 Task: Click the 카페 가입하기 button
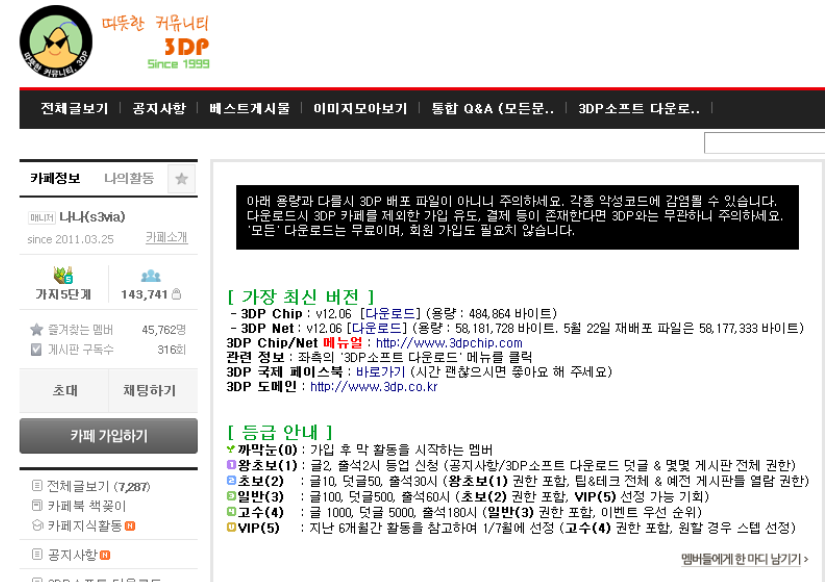point(108,436)
